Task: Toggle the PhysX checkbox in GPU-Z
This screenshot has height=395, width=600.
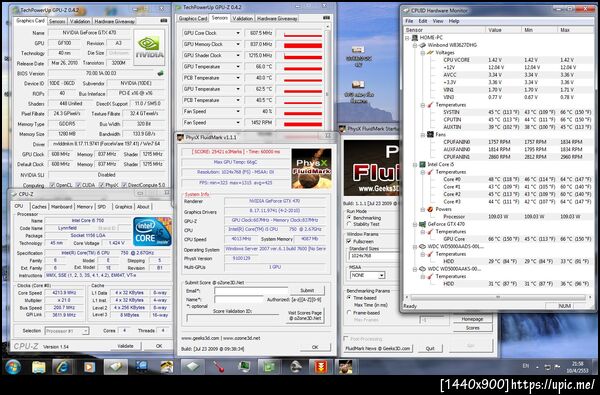Action: point(101,185)
